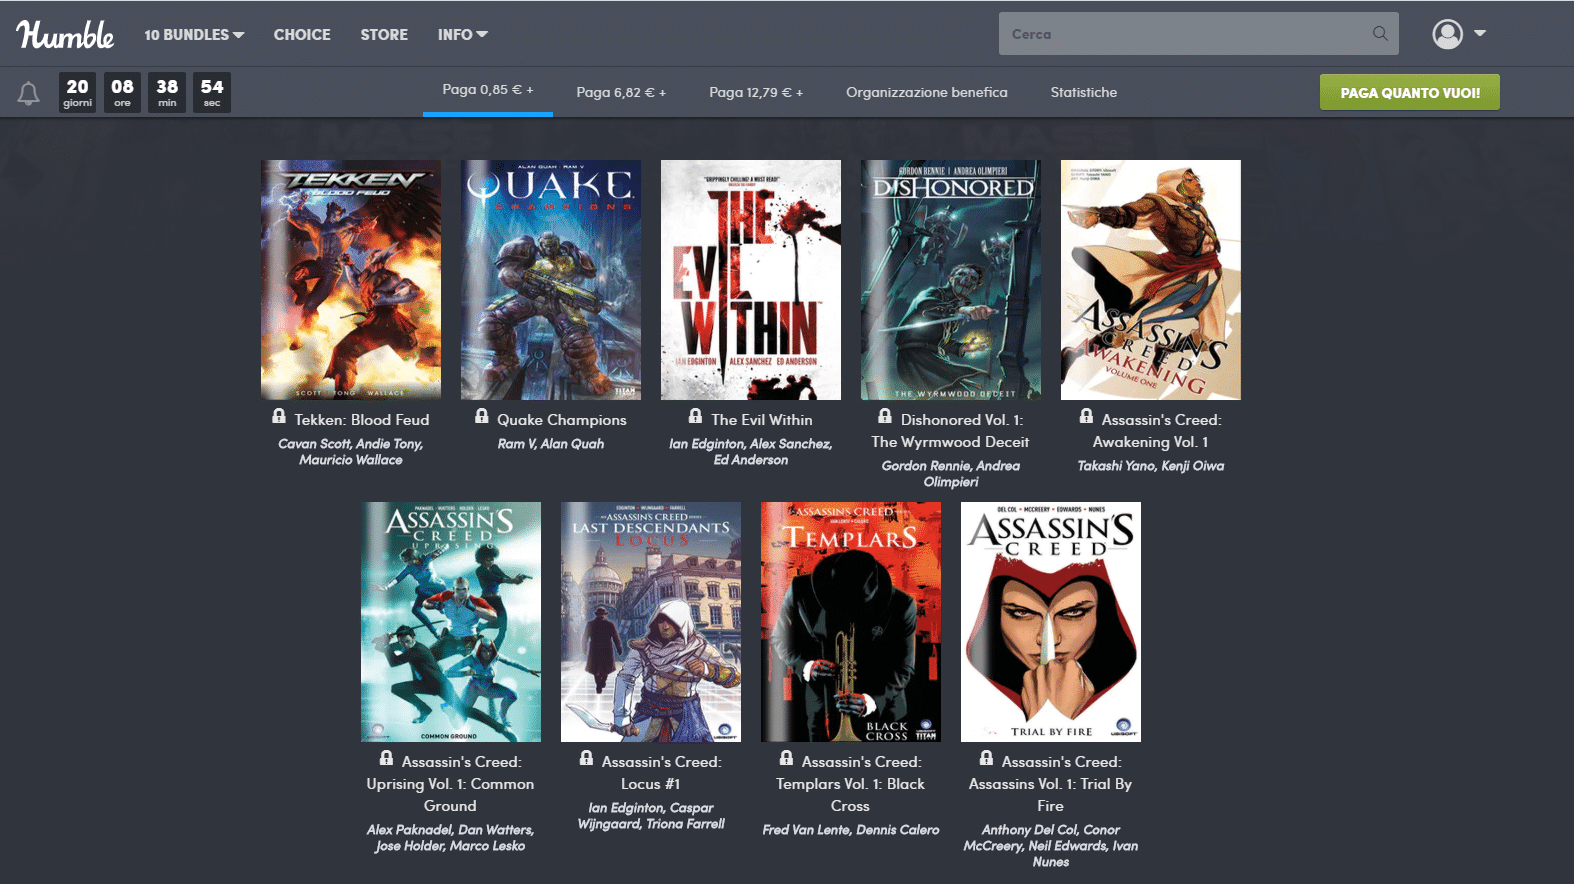The image size is (1574, 884).
Task: Click authors Gordon Rennie, Andrea Olimpieri
Action: (x=951, y=474)
